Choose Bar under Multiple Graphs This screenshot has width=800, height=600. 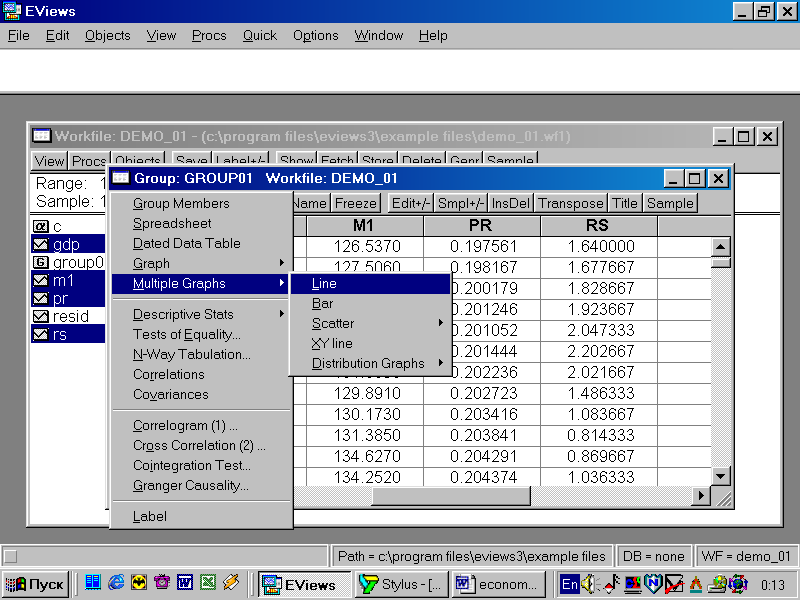[370, 303]
